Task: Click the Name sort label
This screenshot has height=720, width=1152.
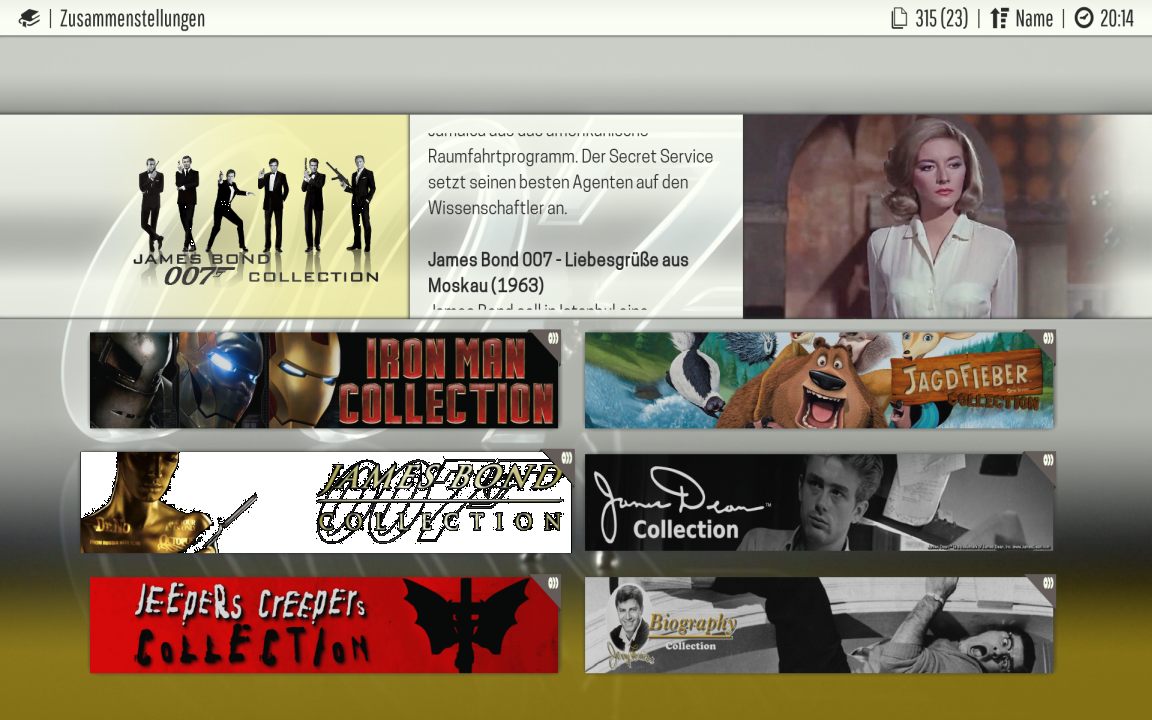Action: click(1034, 18)
